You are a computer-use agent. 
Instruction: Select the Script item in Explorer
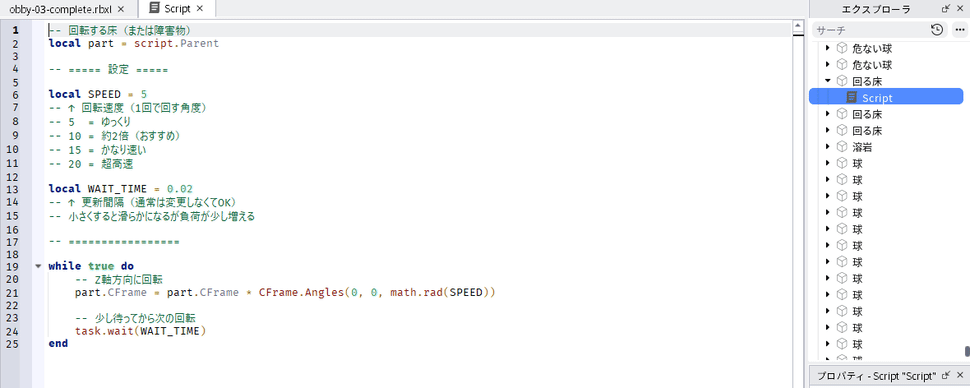[x=886, y=96]
